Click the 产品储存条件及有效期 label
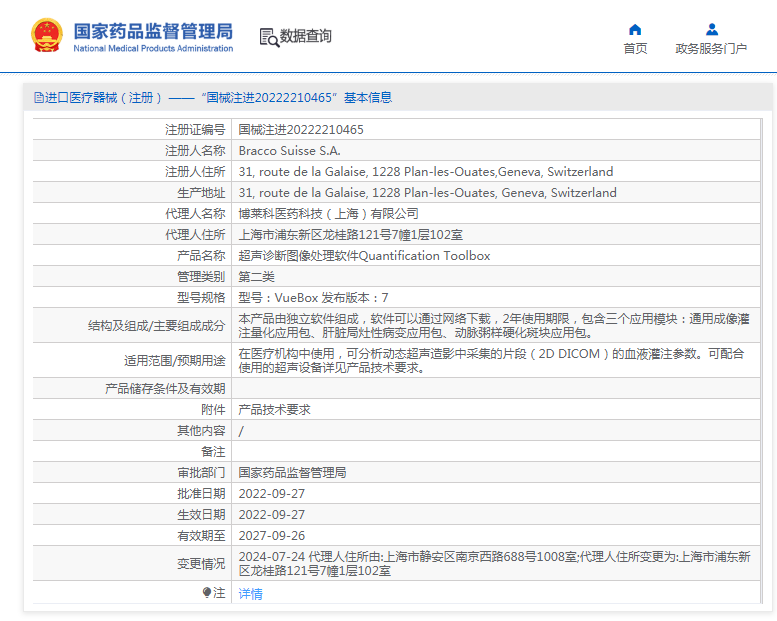The height and width of the screenshot is (621, 777). pyautogui.click(x=165, y=389)
